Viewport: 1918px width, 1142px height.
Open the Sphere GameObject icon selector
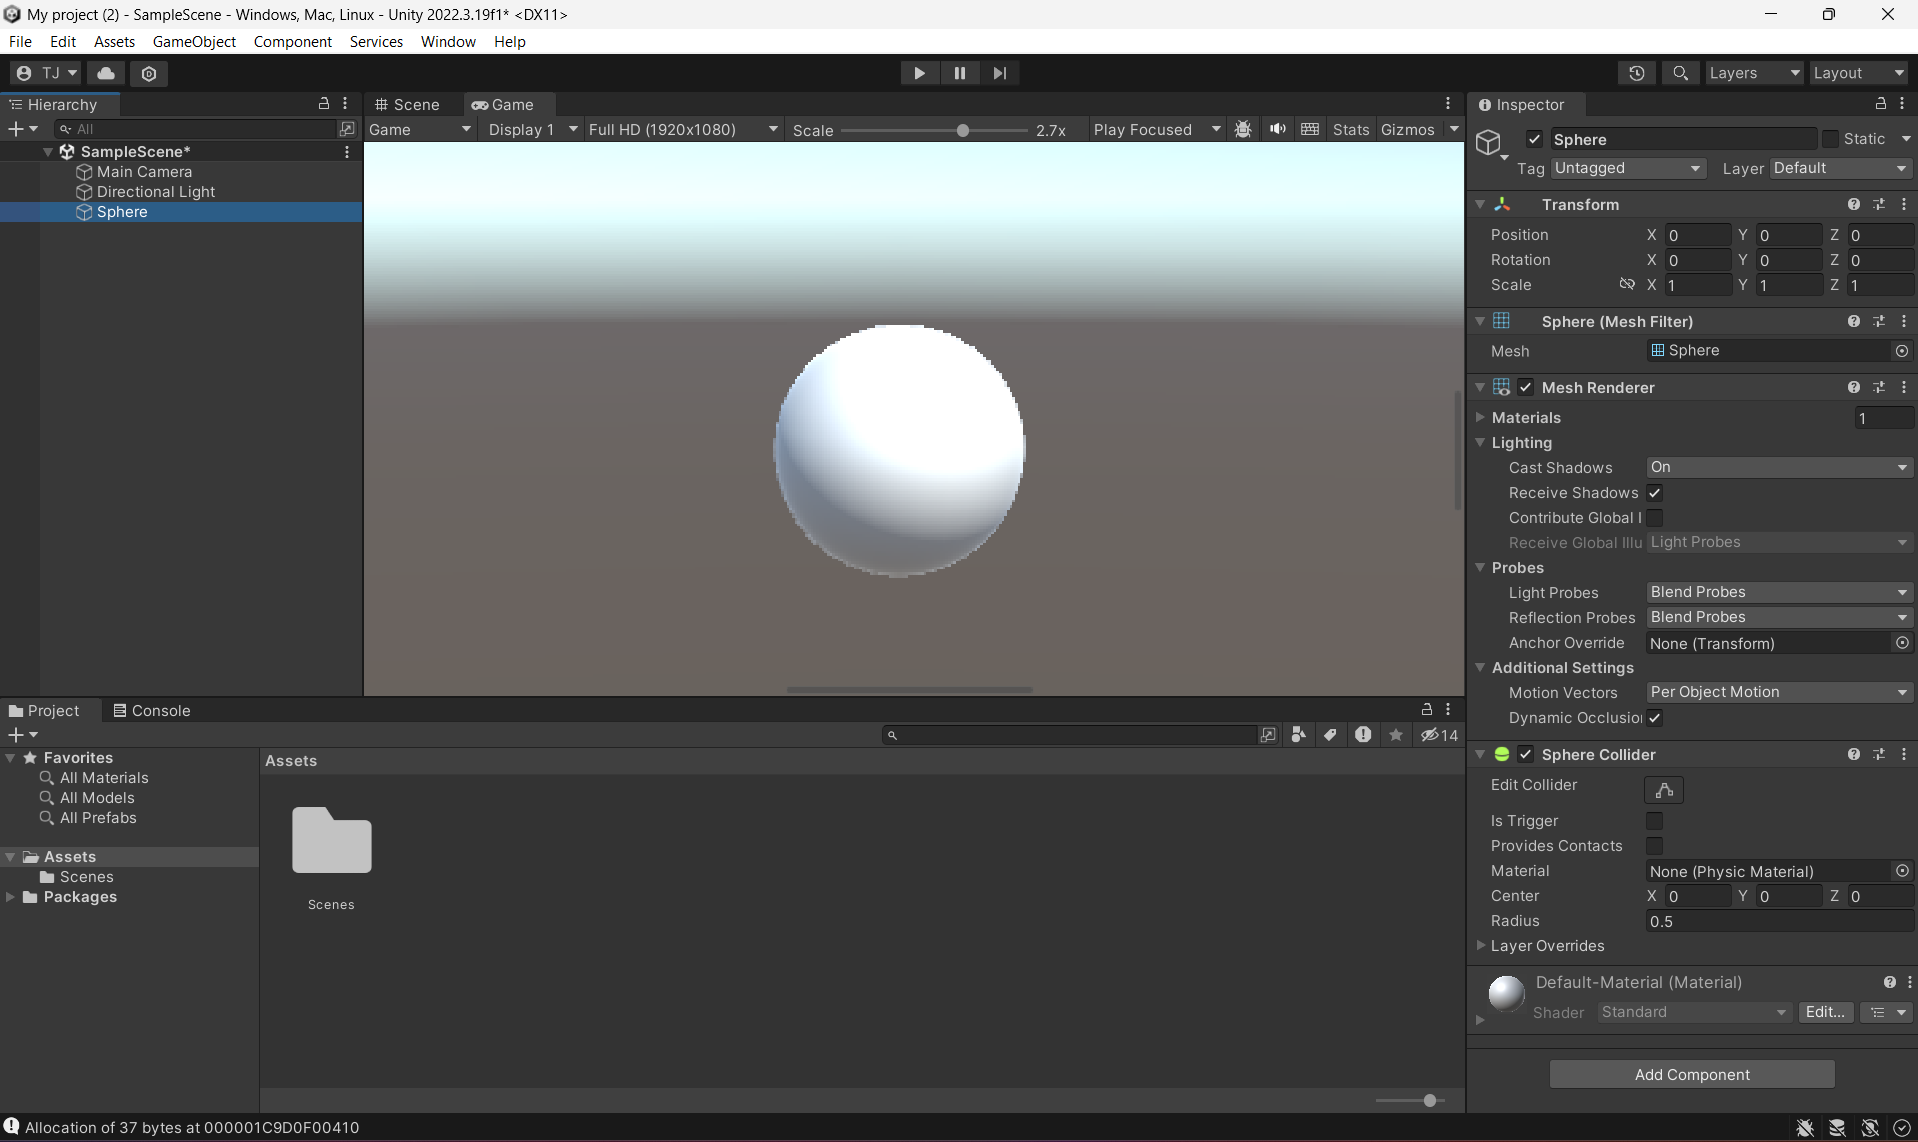1491,144
